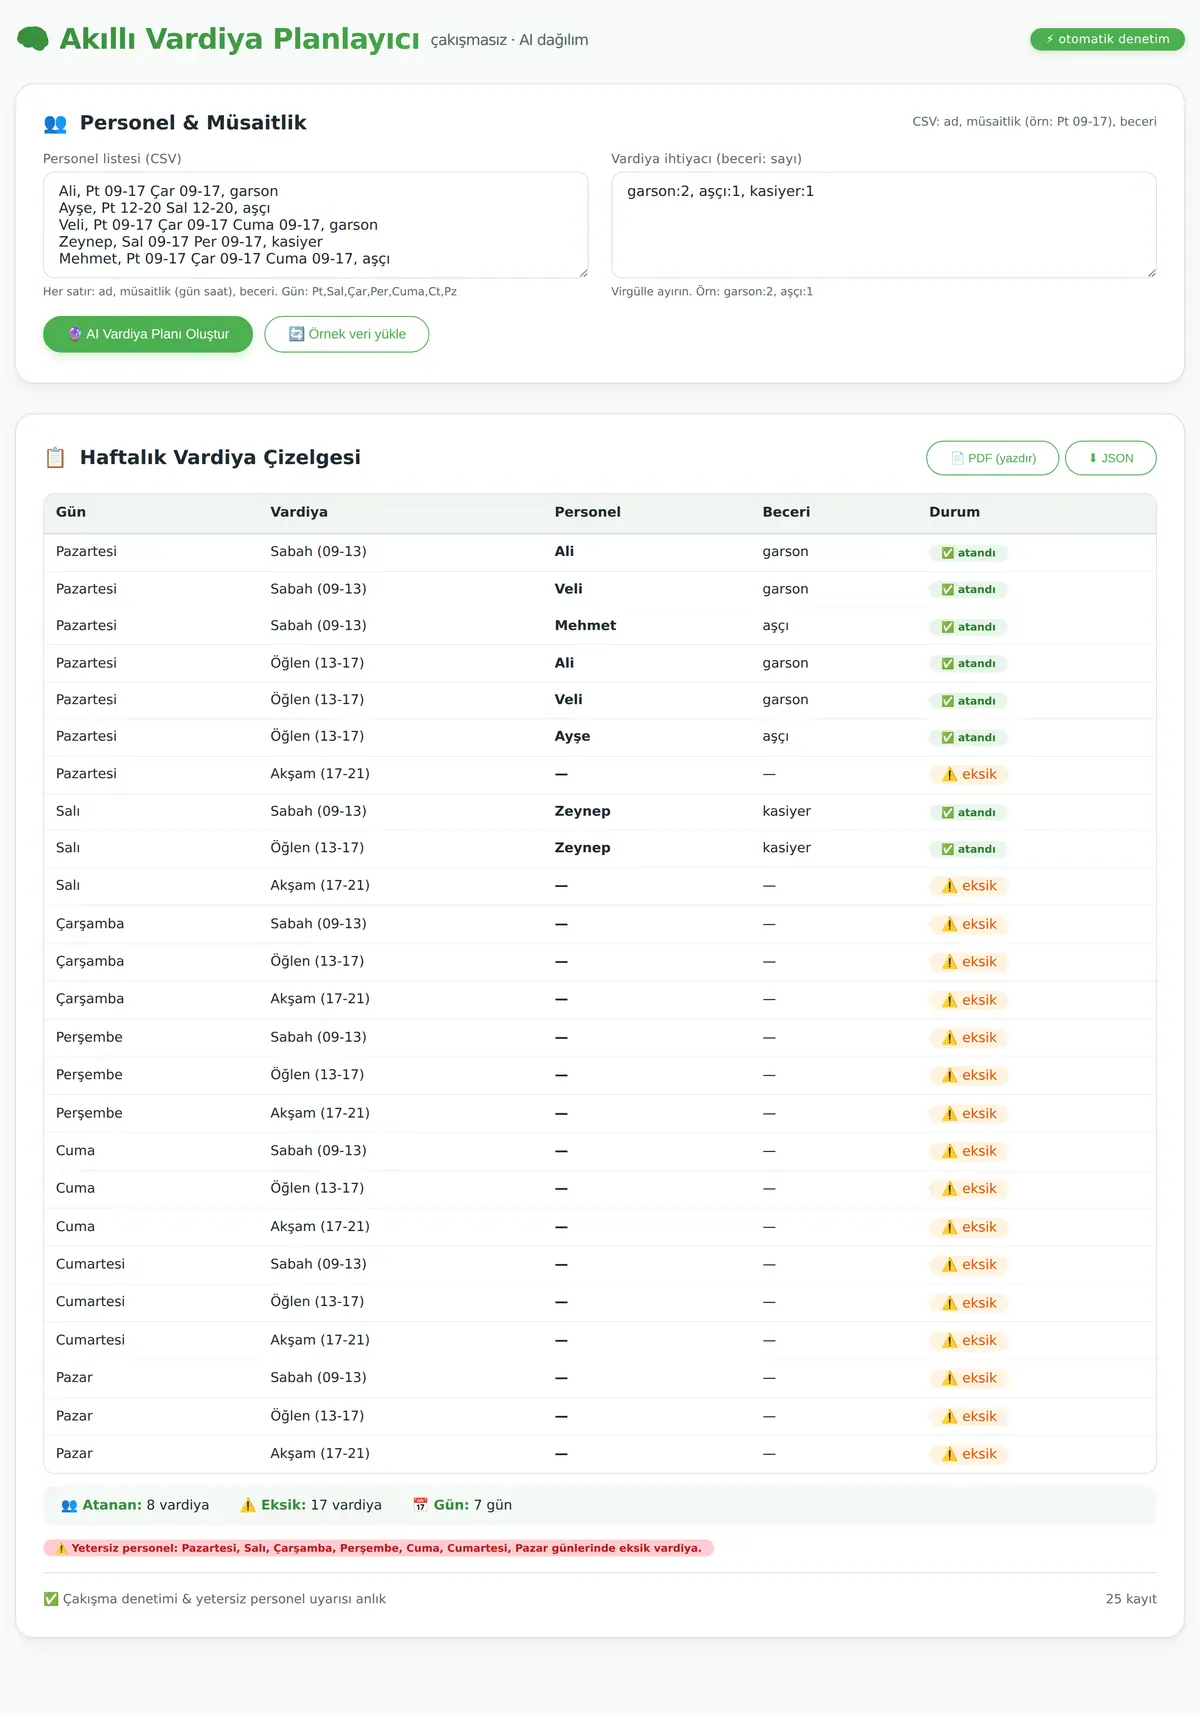Image resolution: width=1200 pixels, height=1713 pixels.
Task: Export schedule via PDF (yazdır) button
Action: click(x=992, y=458)
